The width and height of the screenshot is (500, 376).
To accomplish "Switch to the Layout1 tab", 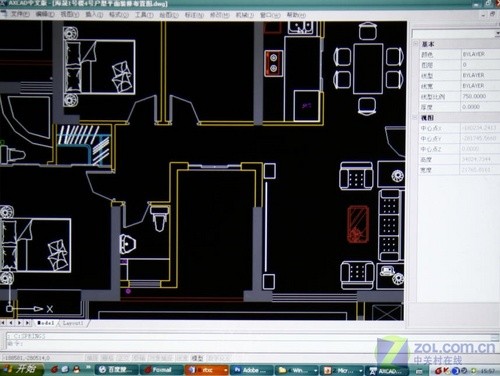I will 73,323.
